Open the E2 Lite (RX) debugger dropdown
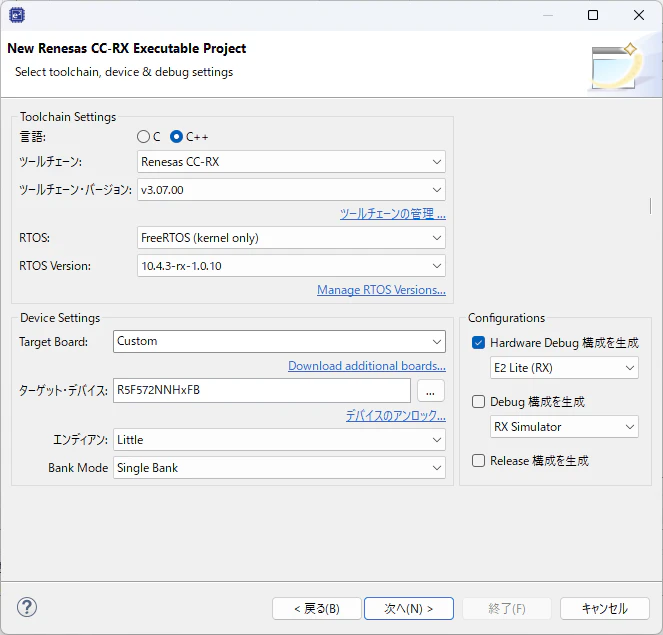Viewport: 663px width, 635px height. 564,368
